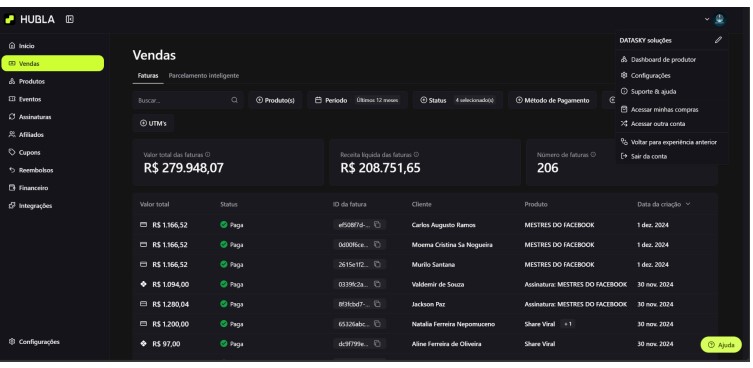Open Dashboard de produtor
This screenshot has height=368, width=753.
tap(663, 60)
